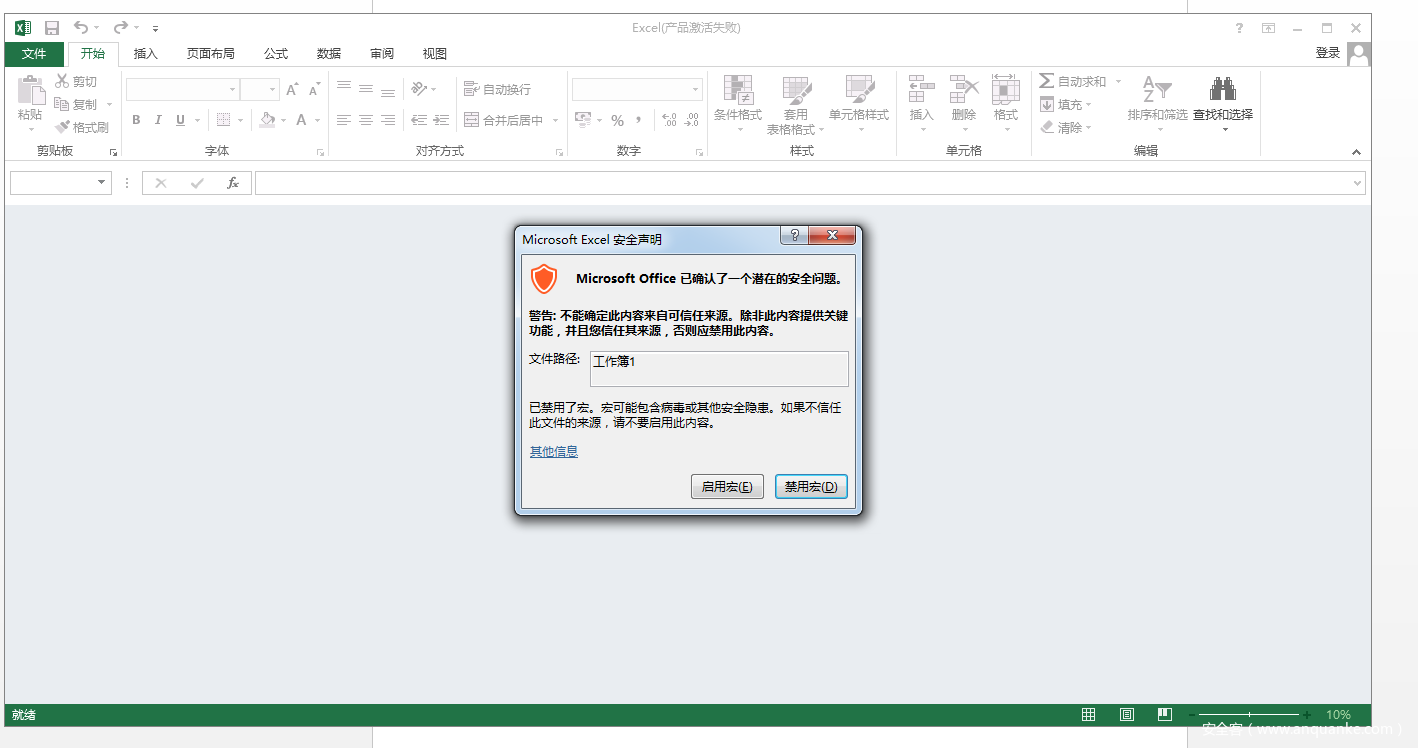
Task: Click the Copy (复制) icon
Action: point(62,104)
